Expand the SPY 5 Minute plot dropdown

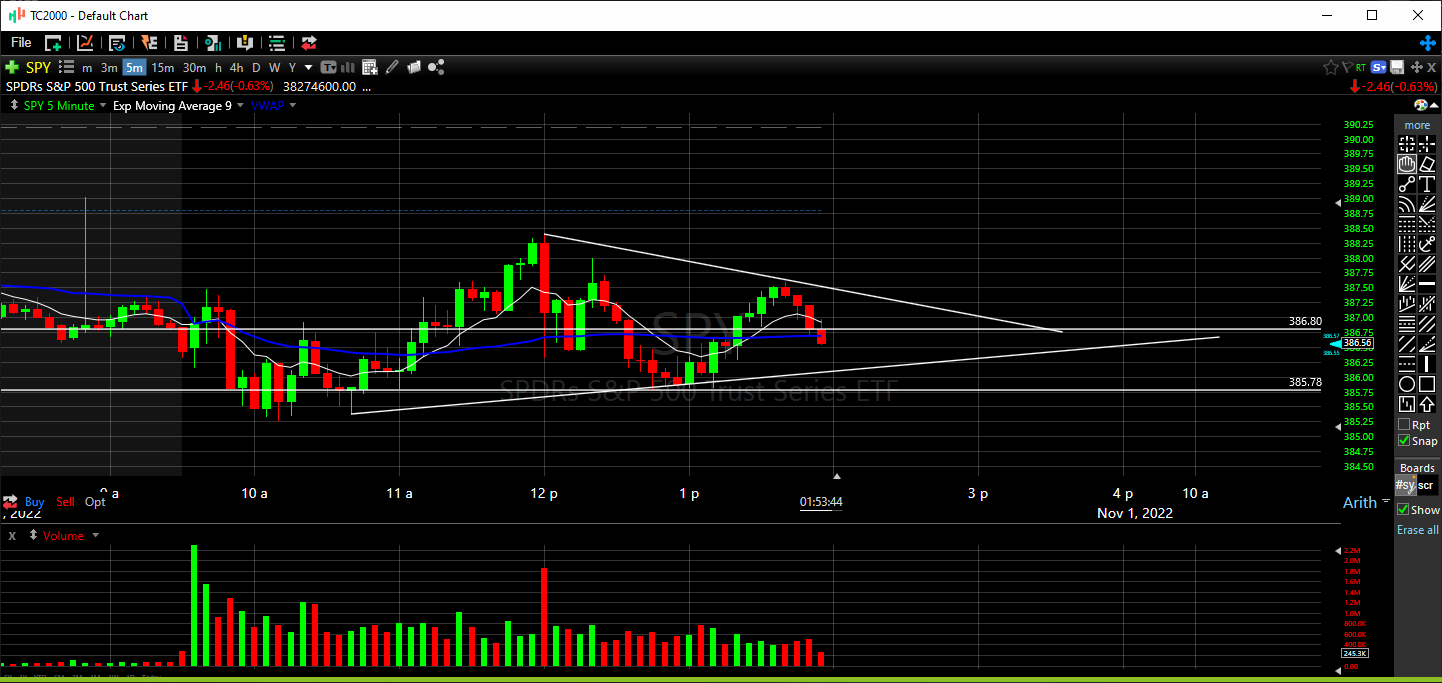[x=103, y=106]
